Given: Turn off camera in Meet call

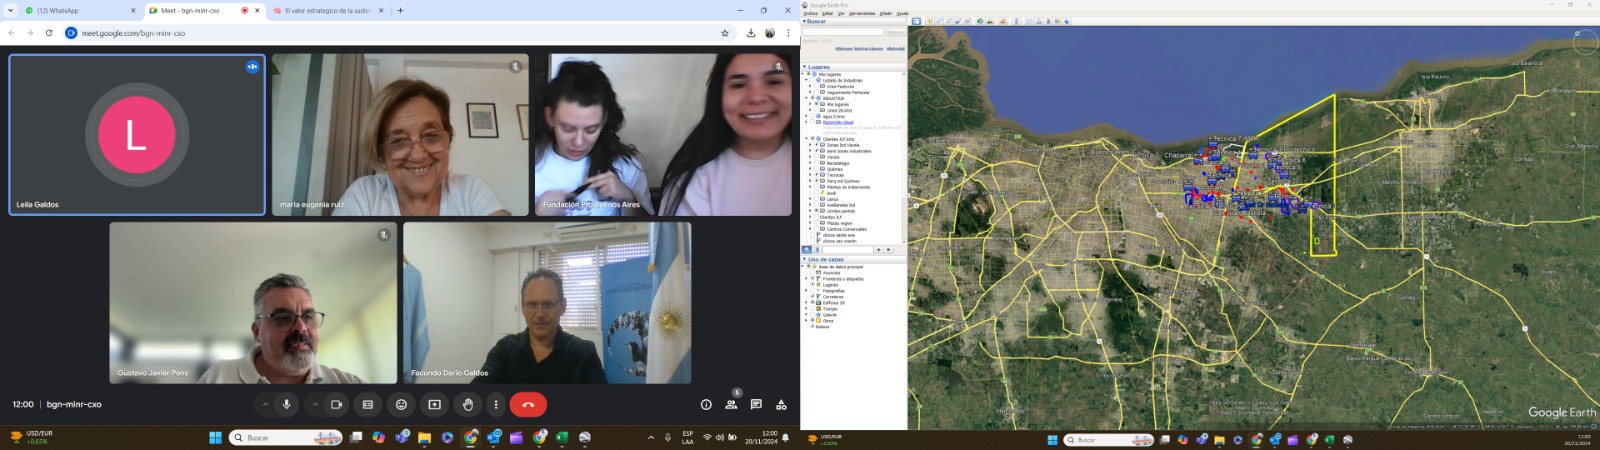Looking at the screenshot, I should click(x=336, y=405).
